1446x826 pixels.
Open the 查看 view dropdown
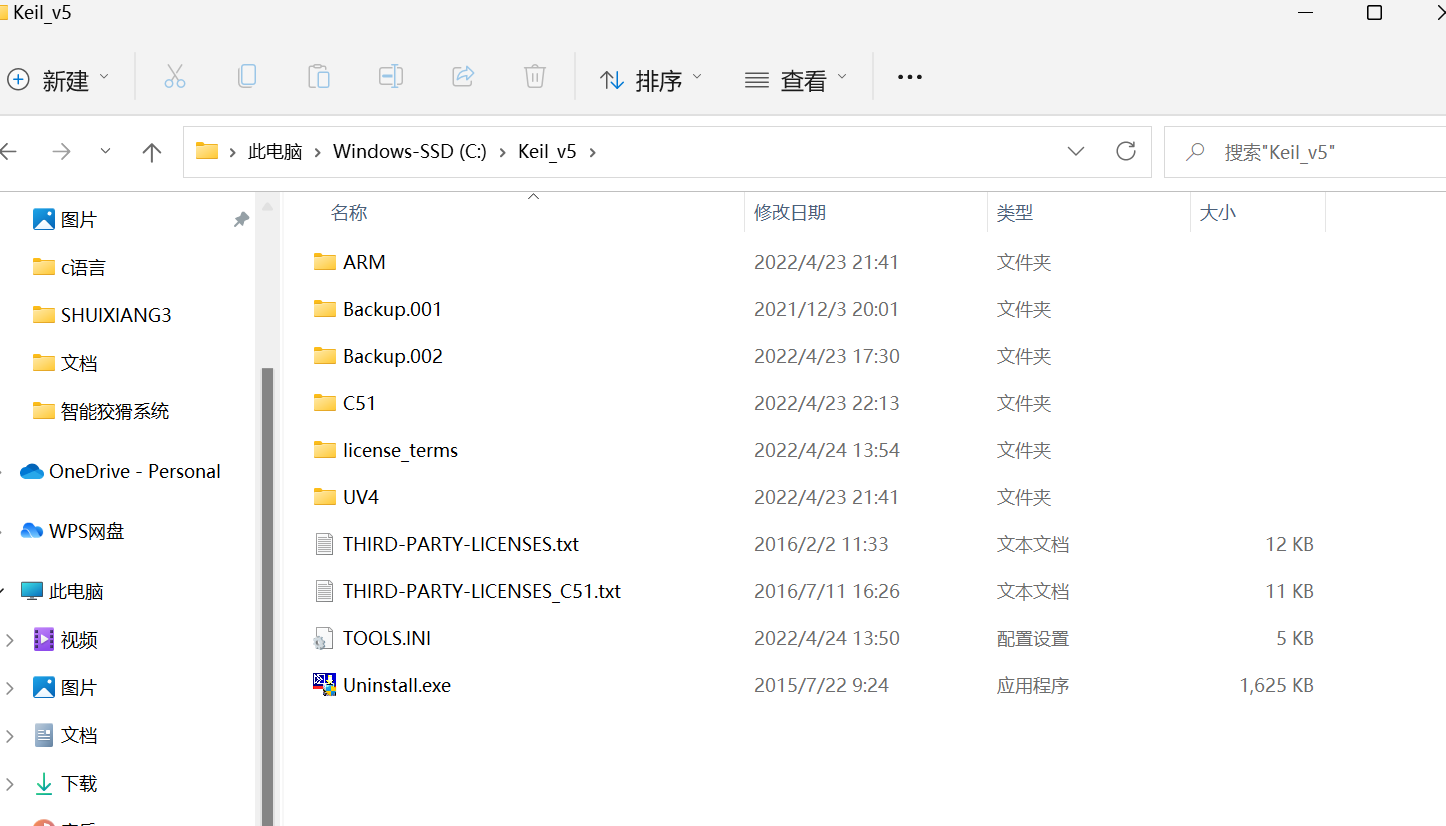pyautogui.click(x=796, y=78)
